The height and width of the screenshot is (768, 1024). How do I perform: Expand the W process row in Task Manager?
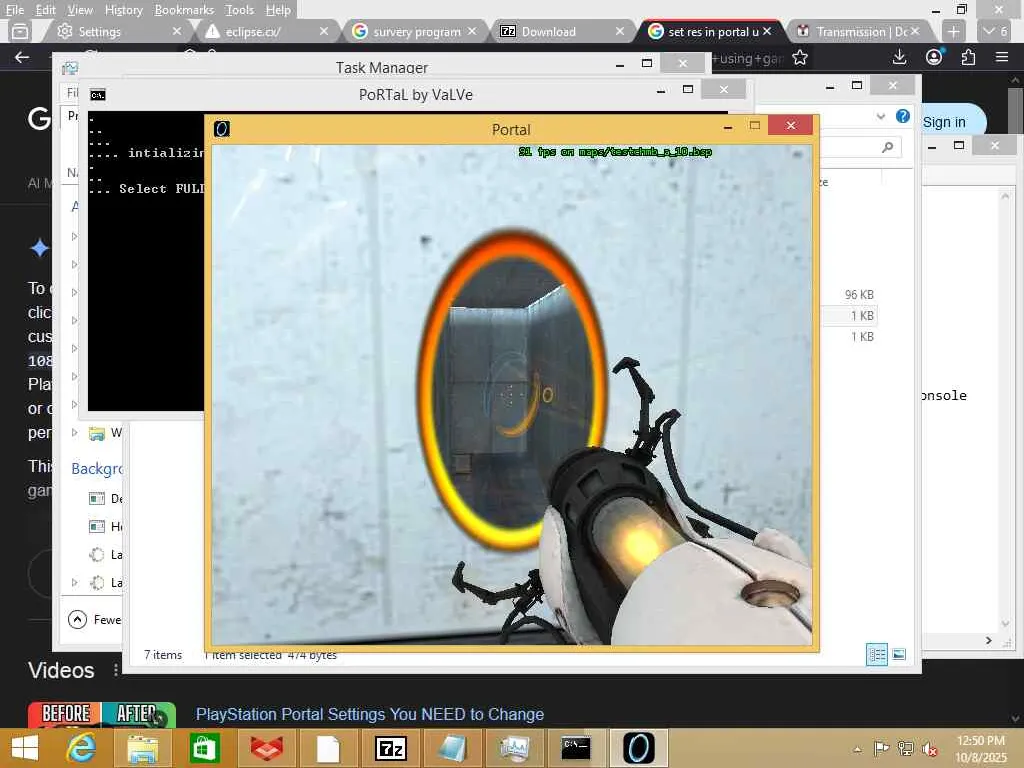tap(74, 432)
